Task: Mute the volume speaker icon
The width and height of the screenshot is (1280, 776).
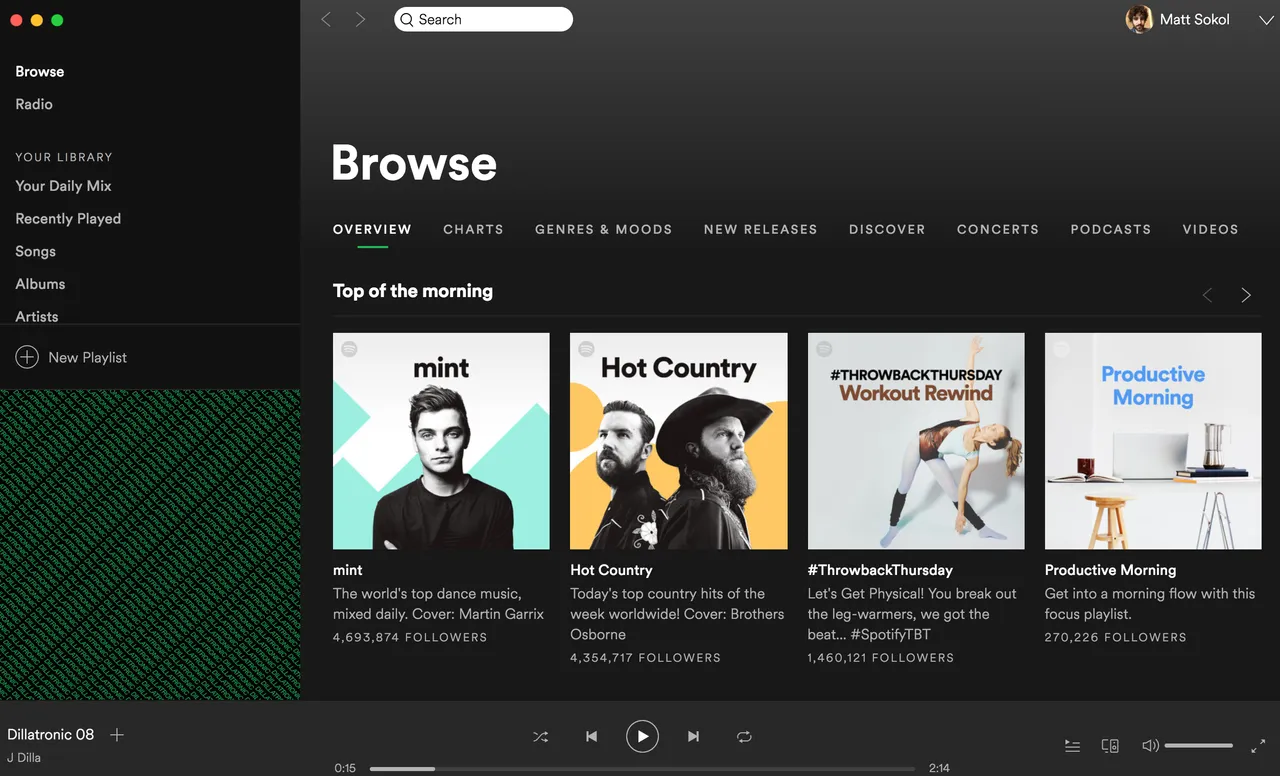Action: tap(1150, 746)
